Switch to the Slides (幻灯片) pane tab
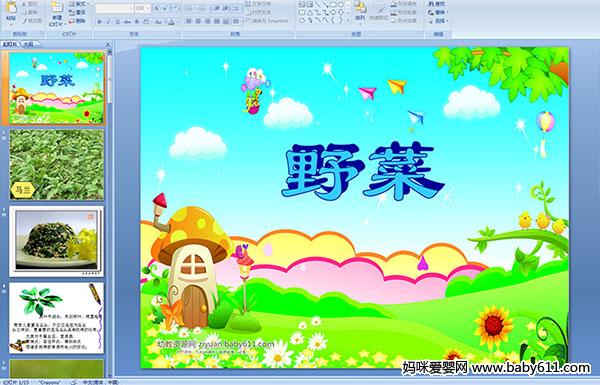The width and height of the screenshot is (600, 385). (x=10, y=44)
